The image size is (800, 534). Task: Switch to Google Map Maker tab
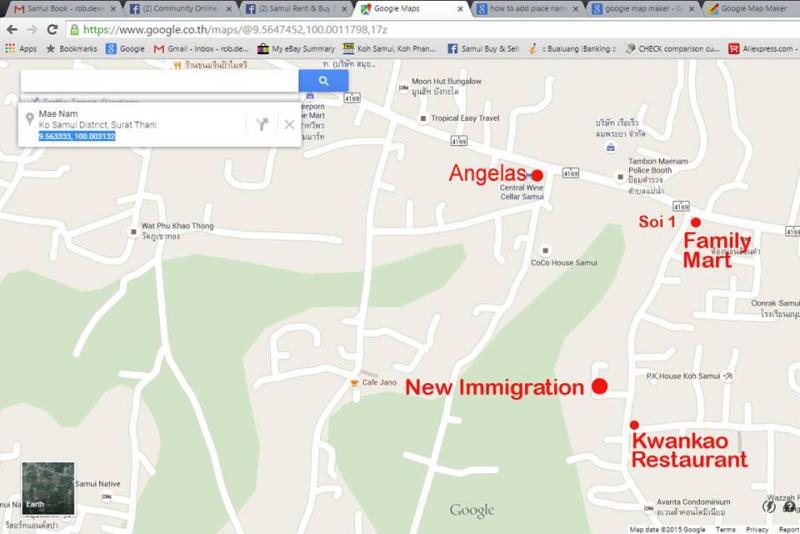click(x=750, y=9)
